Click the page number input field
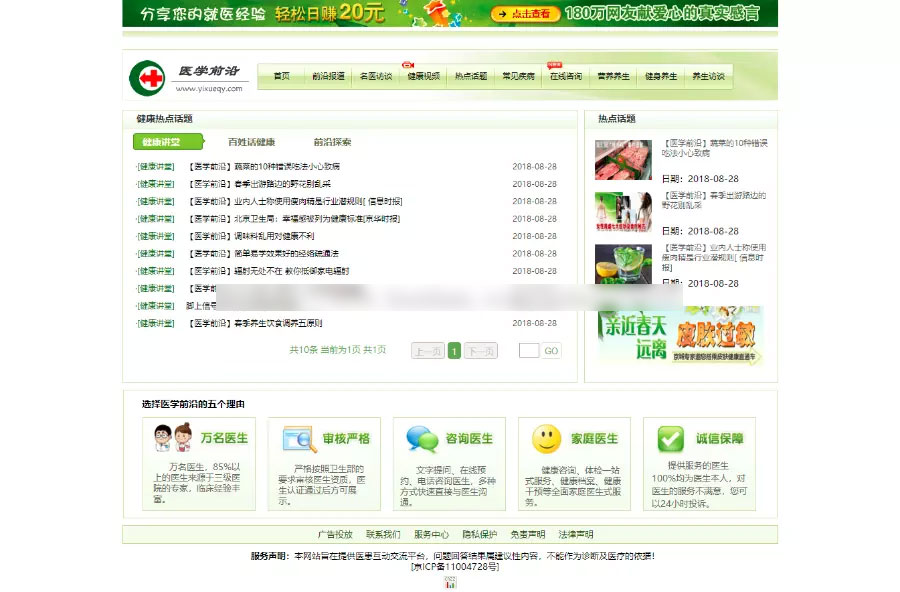Viewport: 900px width, 592px height. coord(529,351)
